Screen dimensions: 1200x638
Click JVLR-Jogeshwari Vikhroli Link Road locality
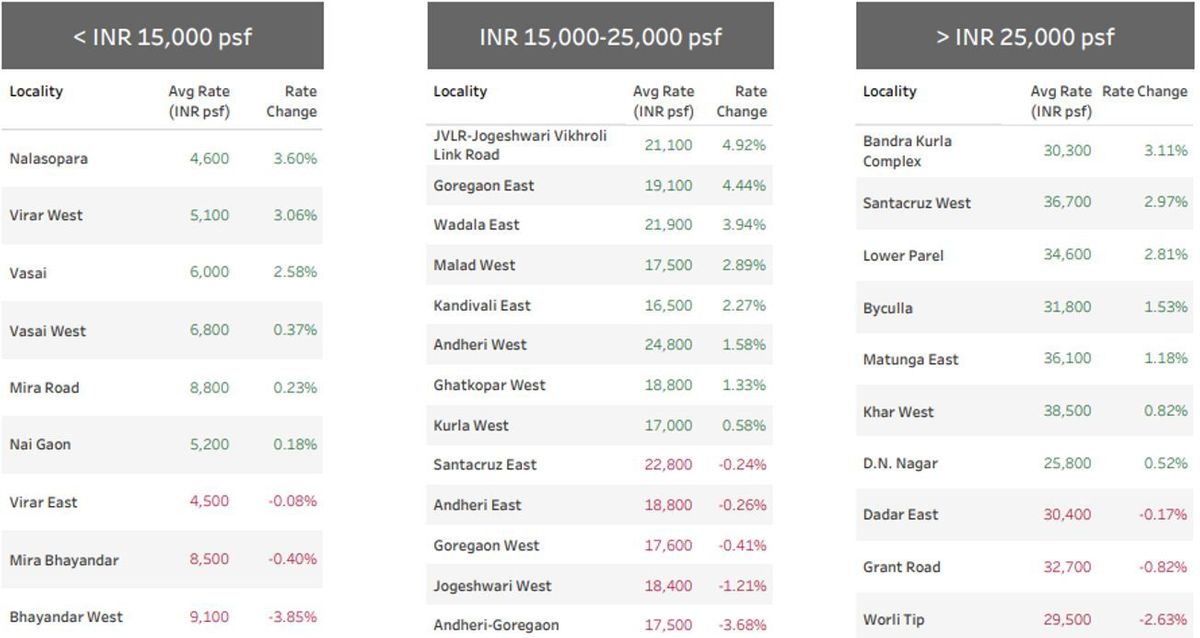[520, 145]
